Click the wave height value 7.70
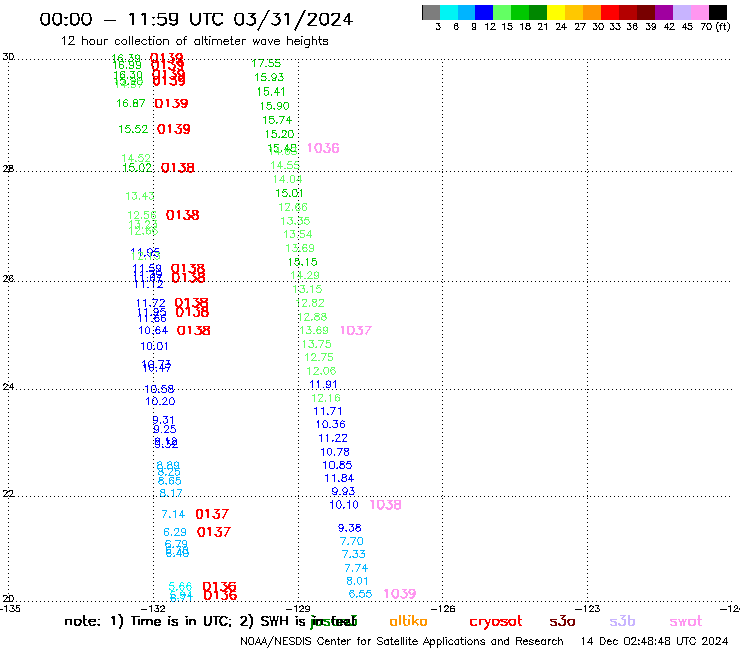The width and height of the screenshot is (740, 650). click(x=352, y=541)
